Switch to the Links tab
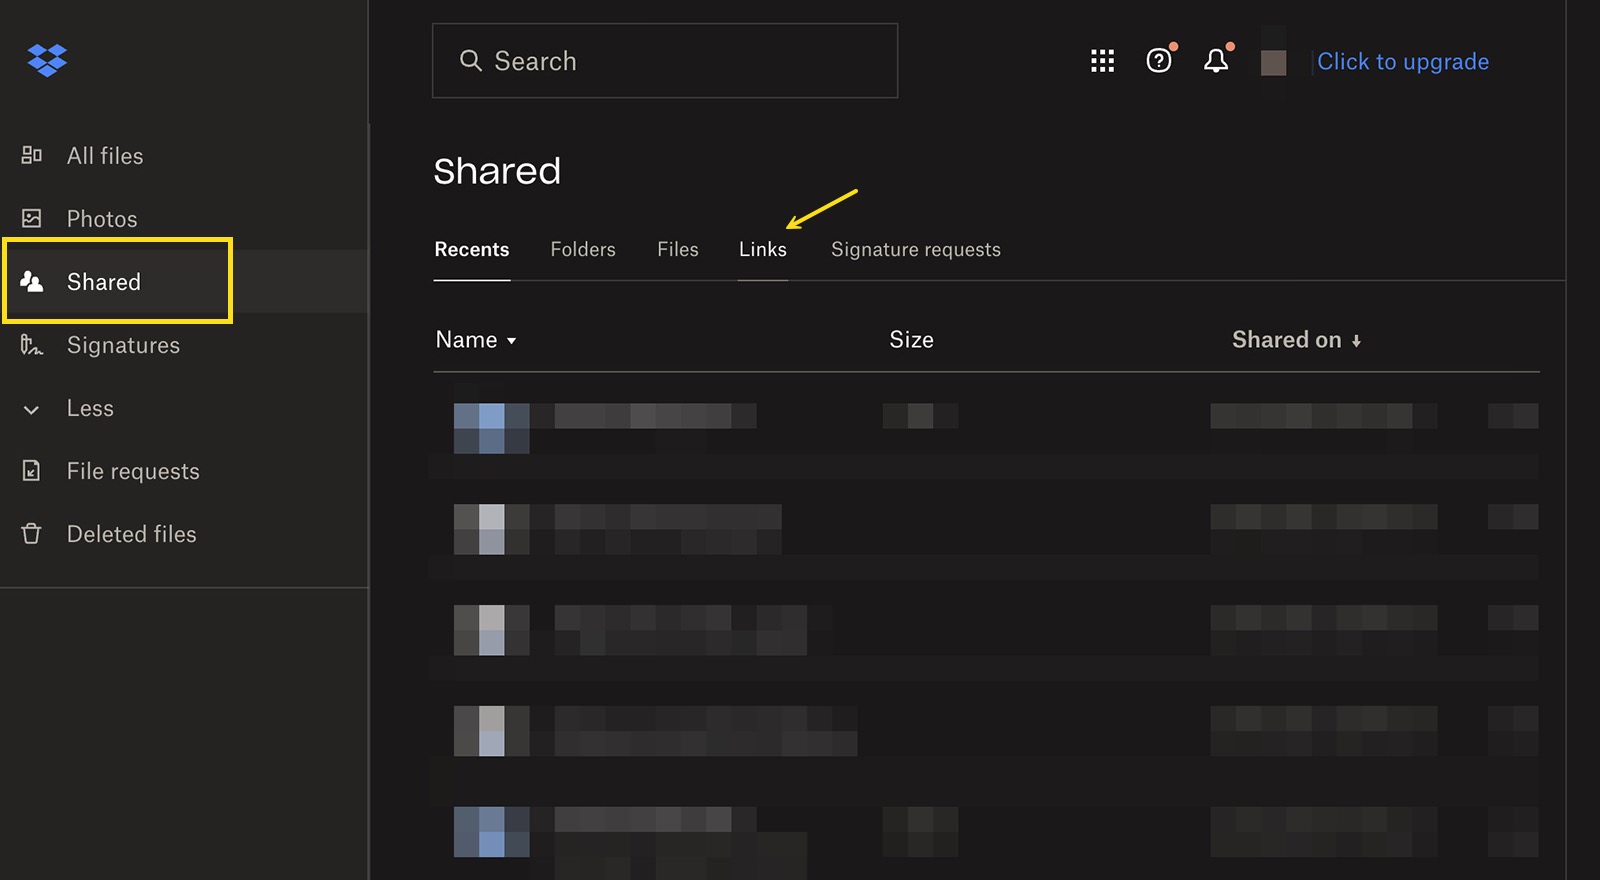The height and width of the screenshot is (880, 1600). (763, 249)
